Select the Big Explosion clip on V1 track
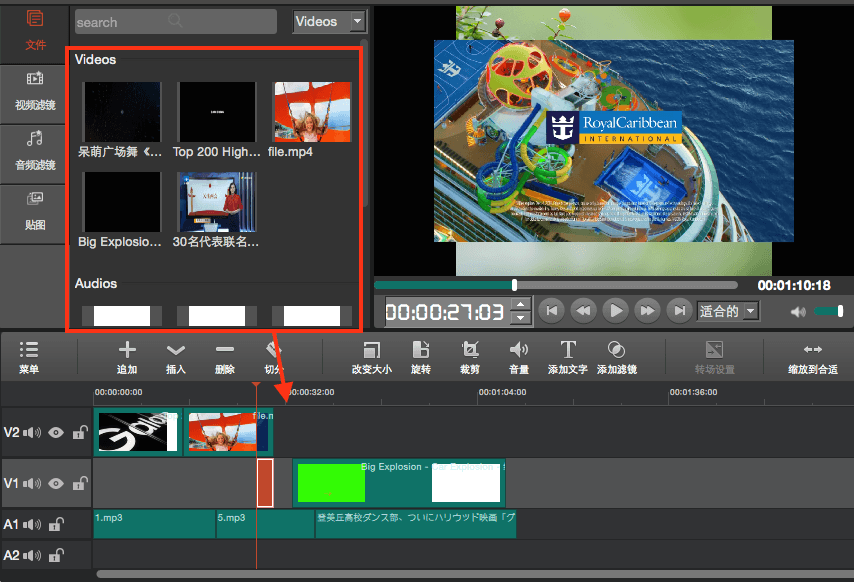Screen dimensions: 854x582 point(399,483)
